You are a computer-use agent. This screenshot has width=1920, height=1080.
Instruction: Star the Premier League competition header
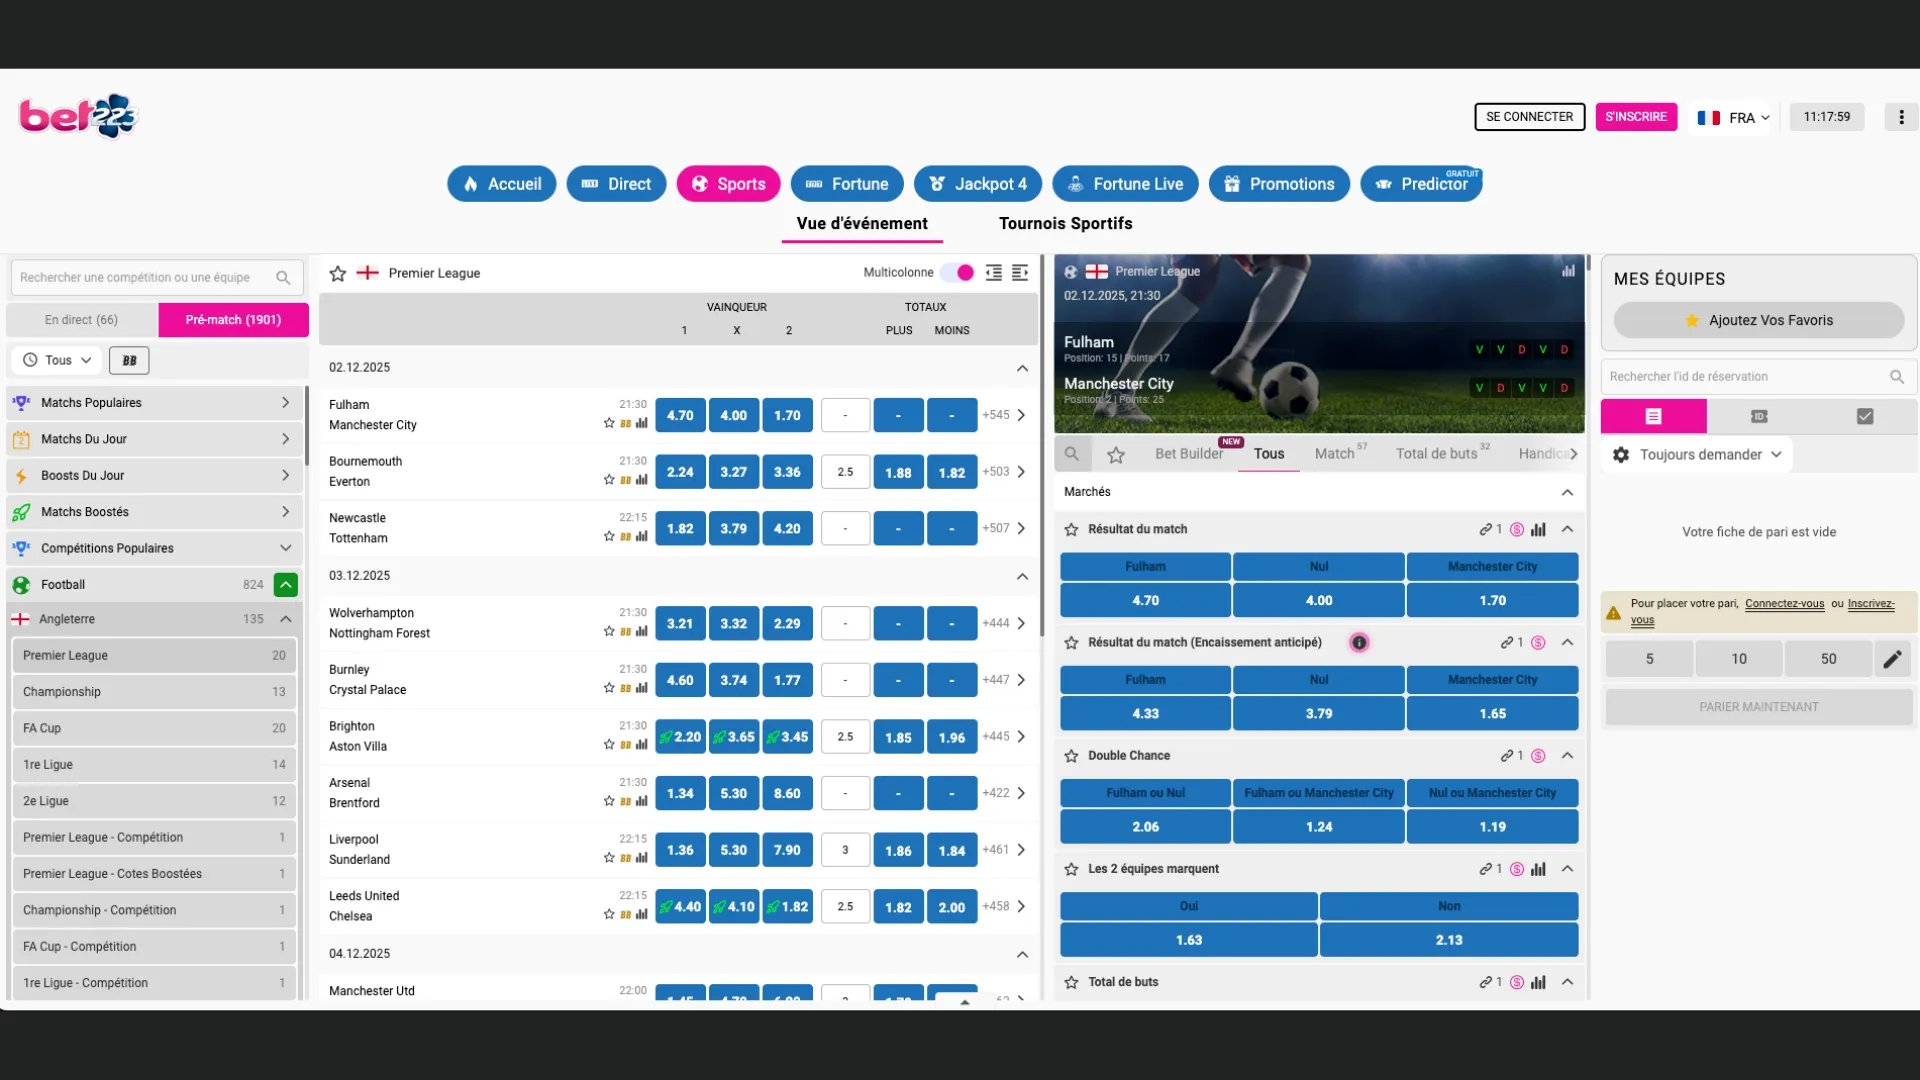[337, 272]
